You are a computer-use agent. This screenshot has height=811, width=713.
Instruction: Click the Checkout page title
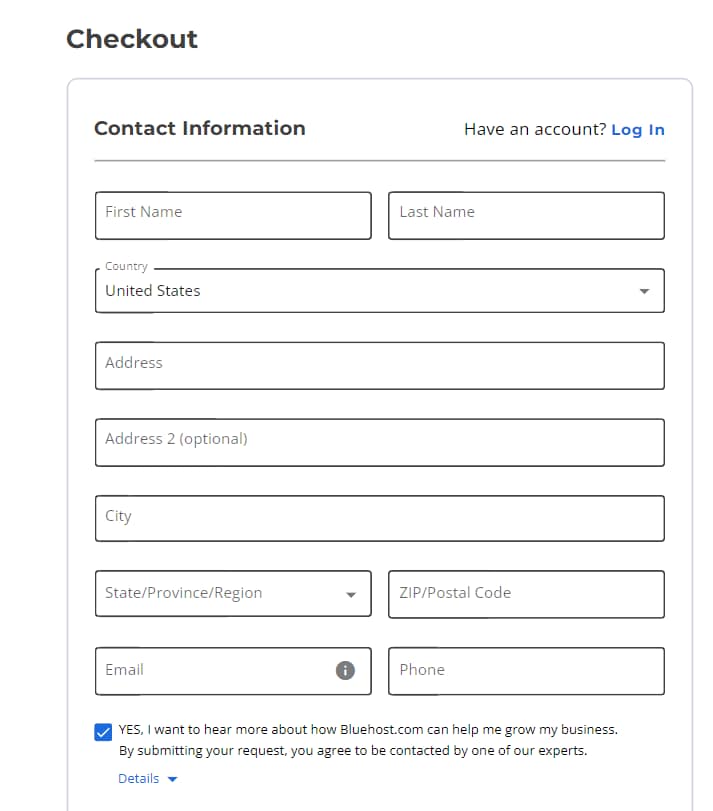pyautogui.click(x=132, y=39)
